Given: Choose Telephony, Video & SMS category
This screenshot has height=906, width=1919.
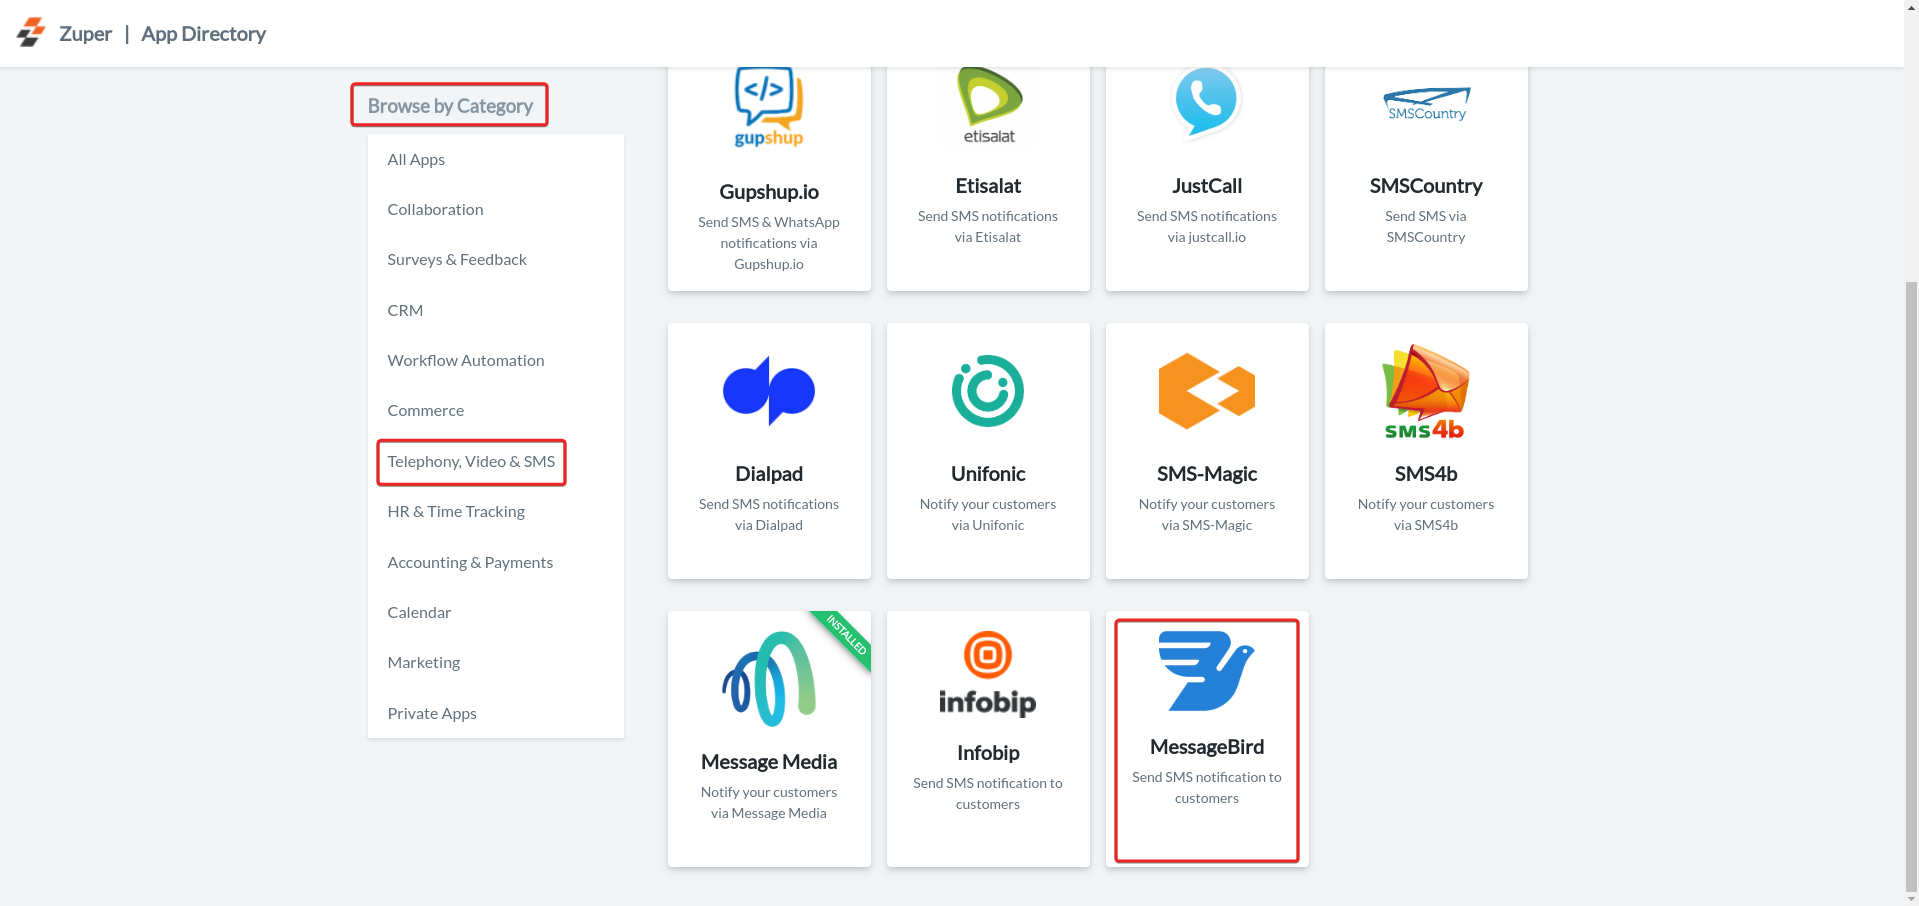Looking at the screenshot, I should [x=471, y=461].
